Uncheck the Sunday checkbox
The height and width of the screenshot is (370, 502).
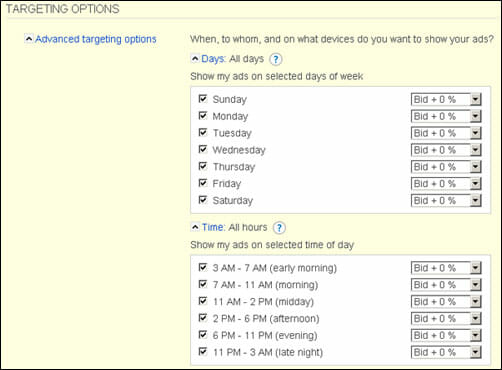pyautogui.click(x=203, y=99)
